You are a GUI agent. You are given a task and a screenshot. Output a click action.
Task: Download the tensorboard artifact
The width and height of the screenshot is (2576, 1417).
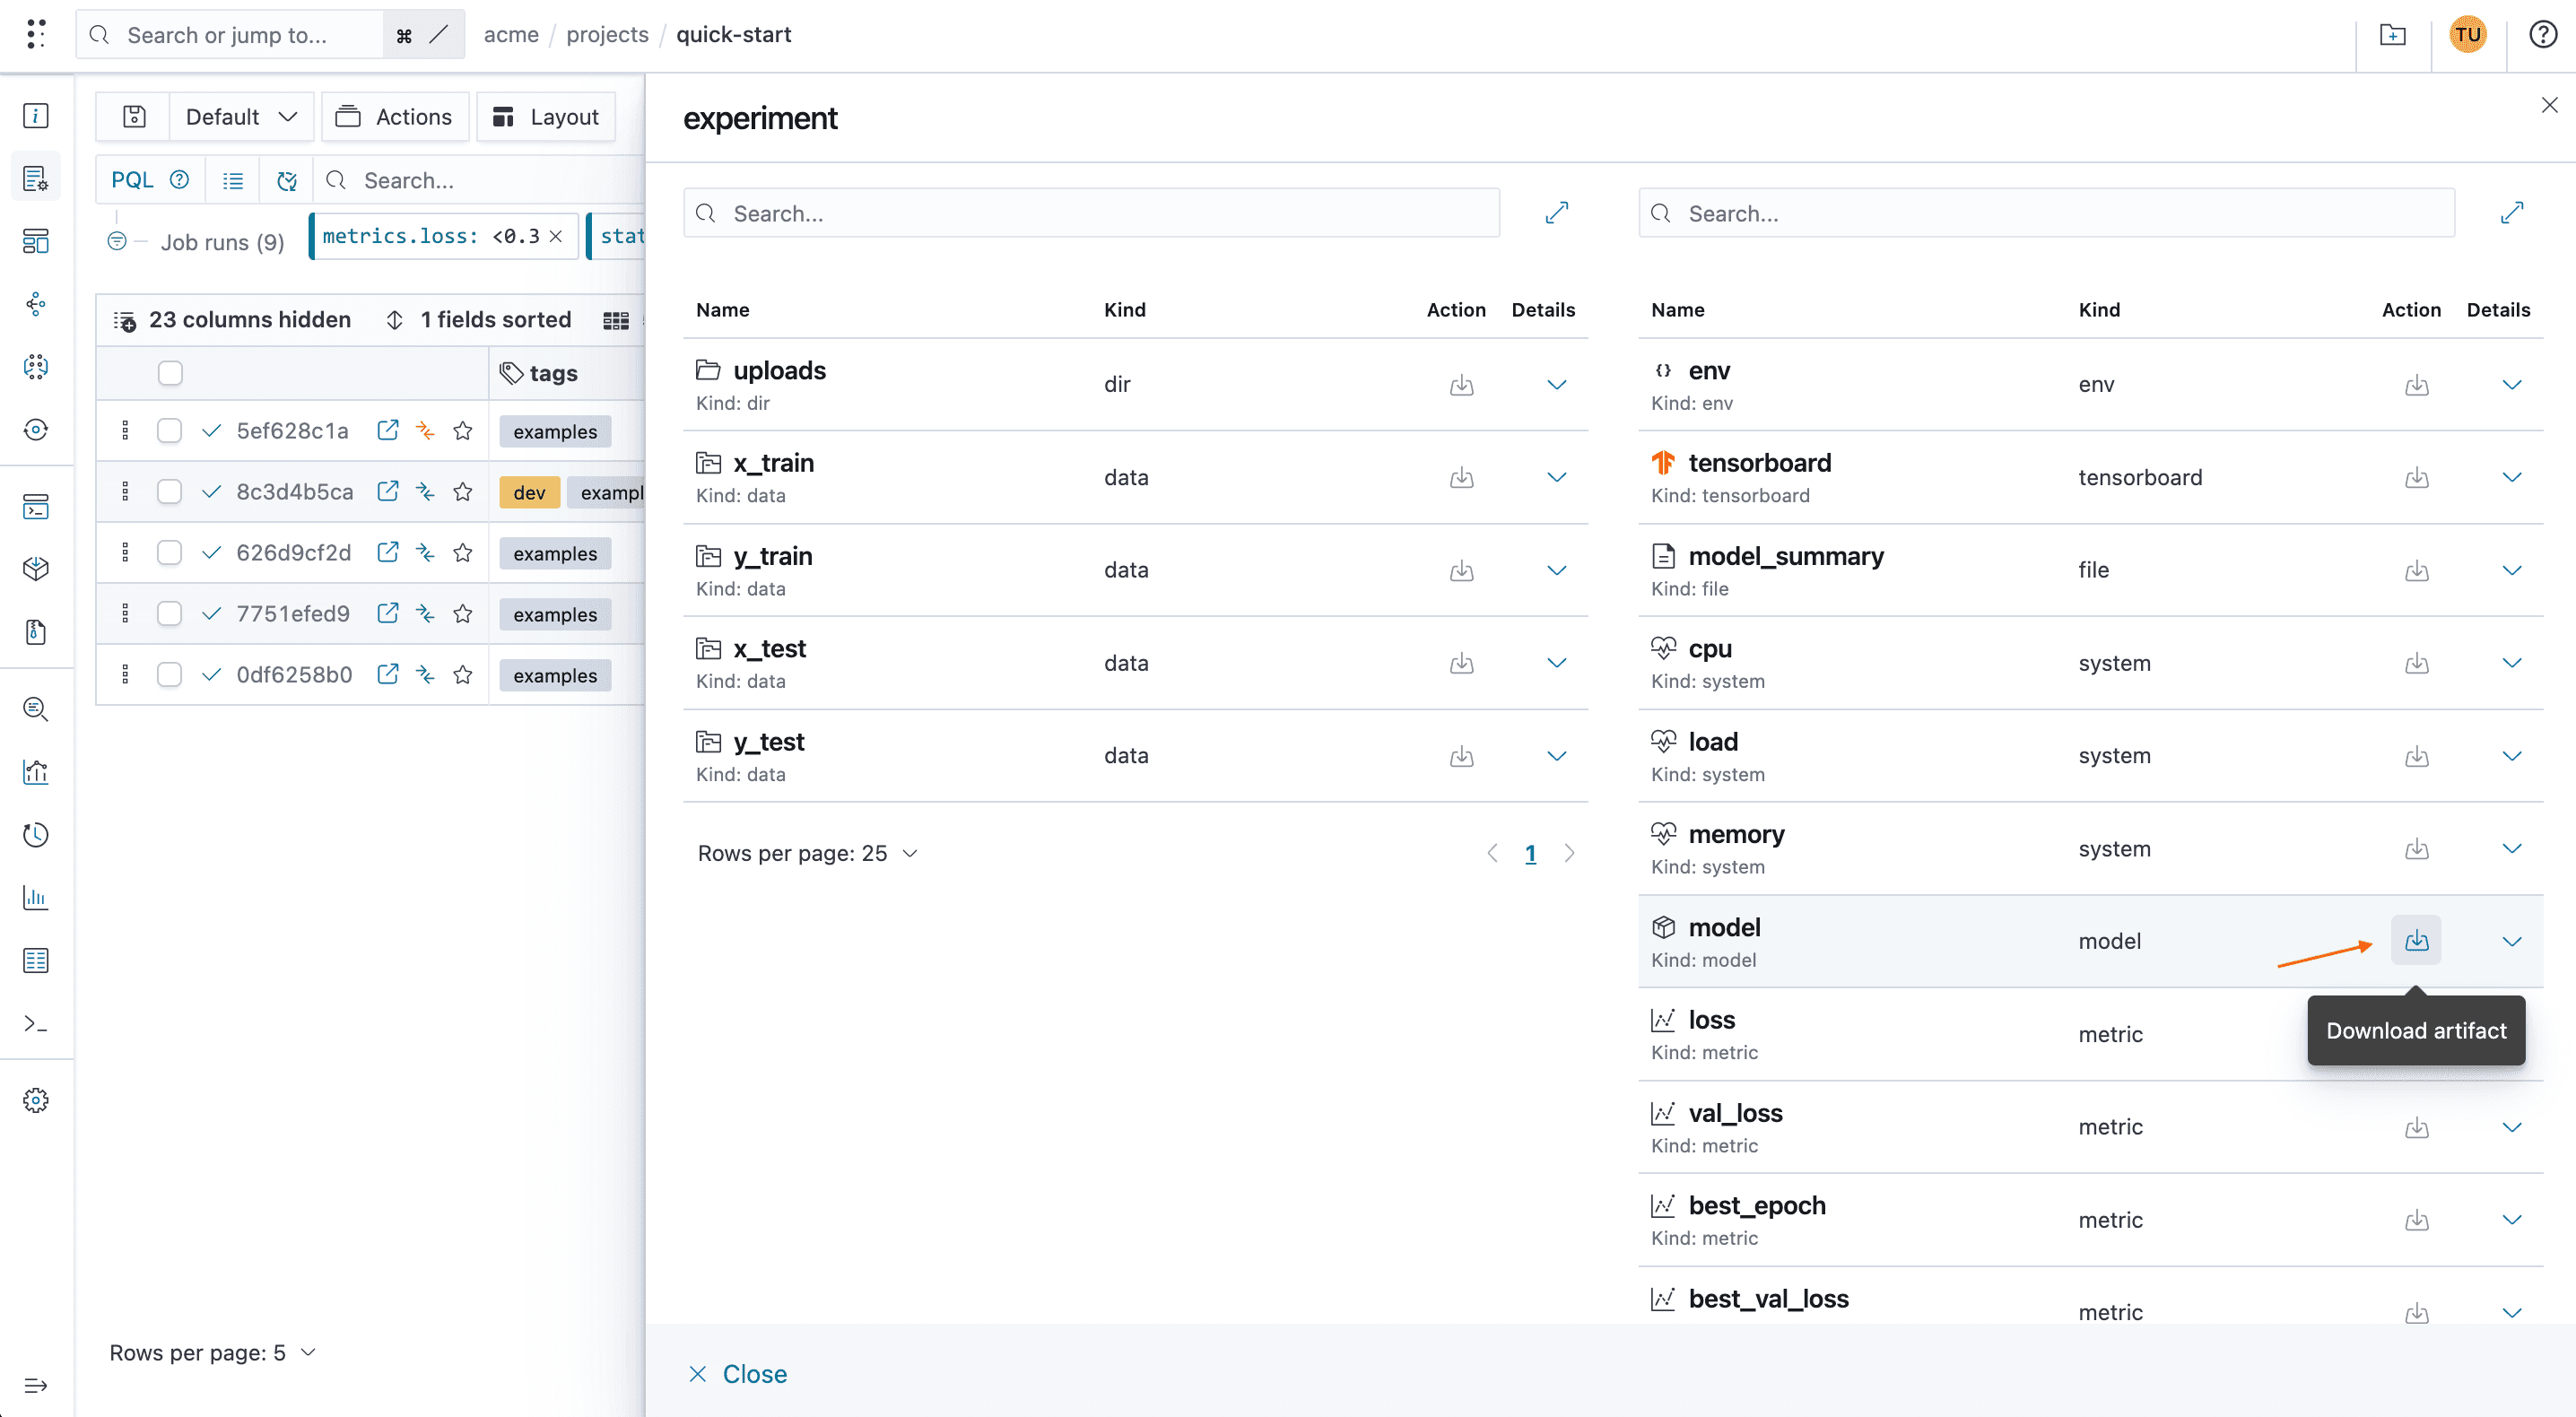tap(2417, 477)
